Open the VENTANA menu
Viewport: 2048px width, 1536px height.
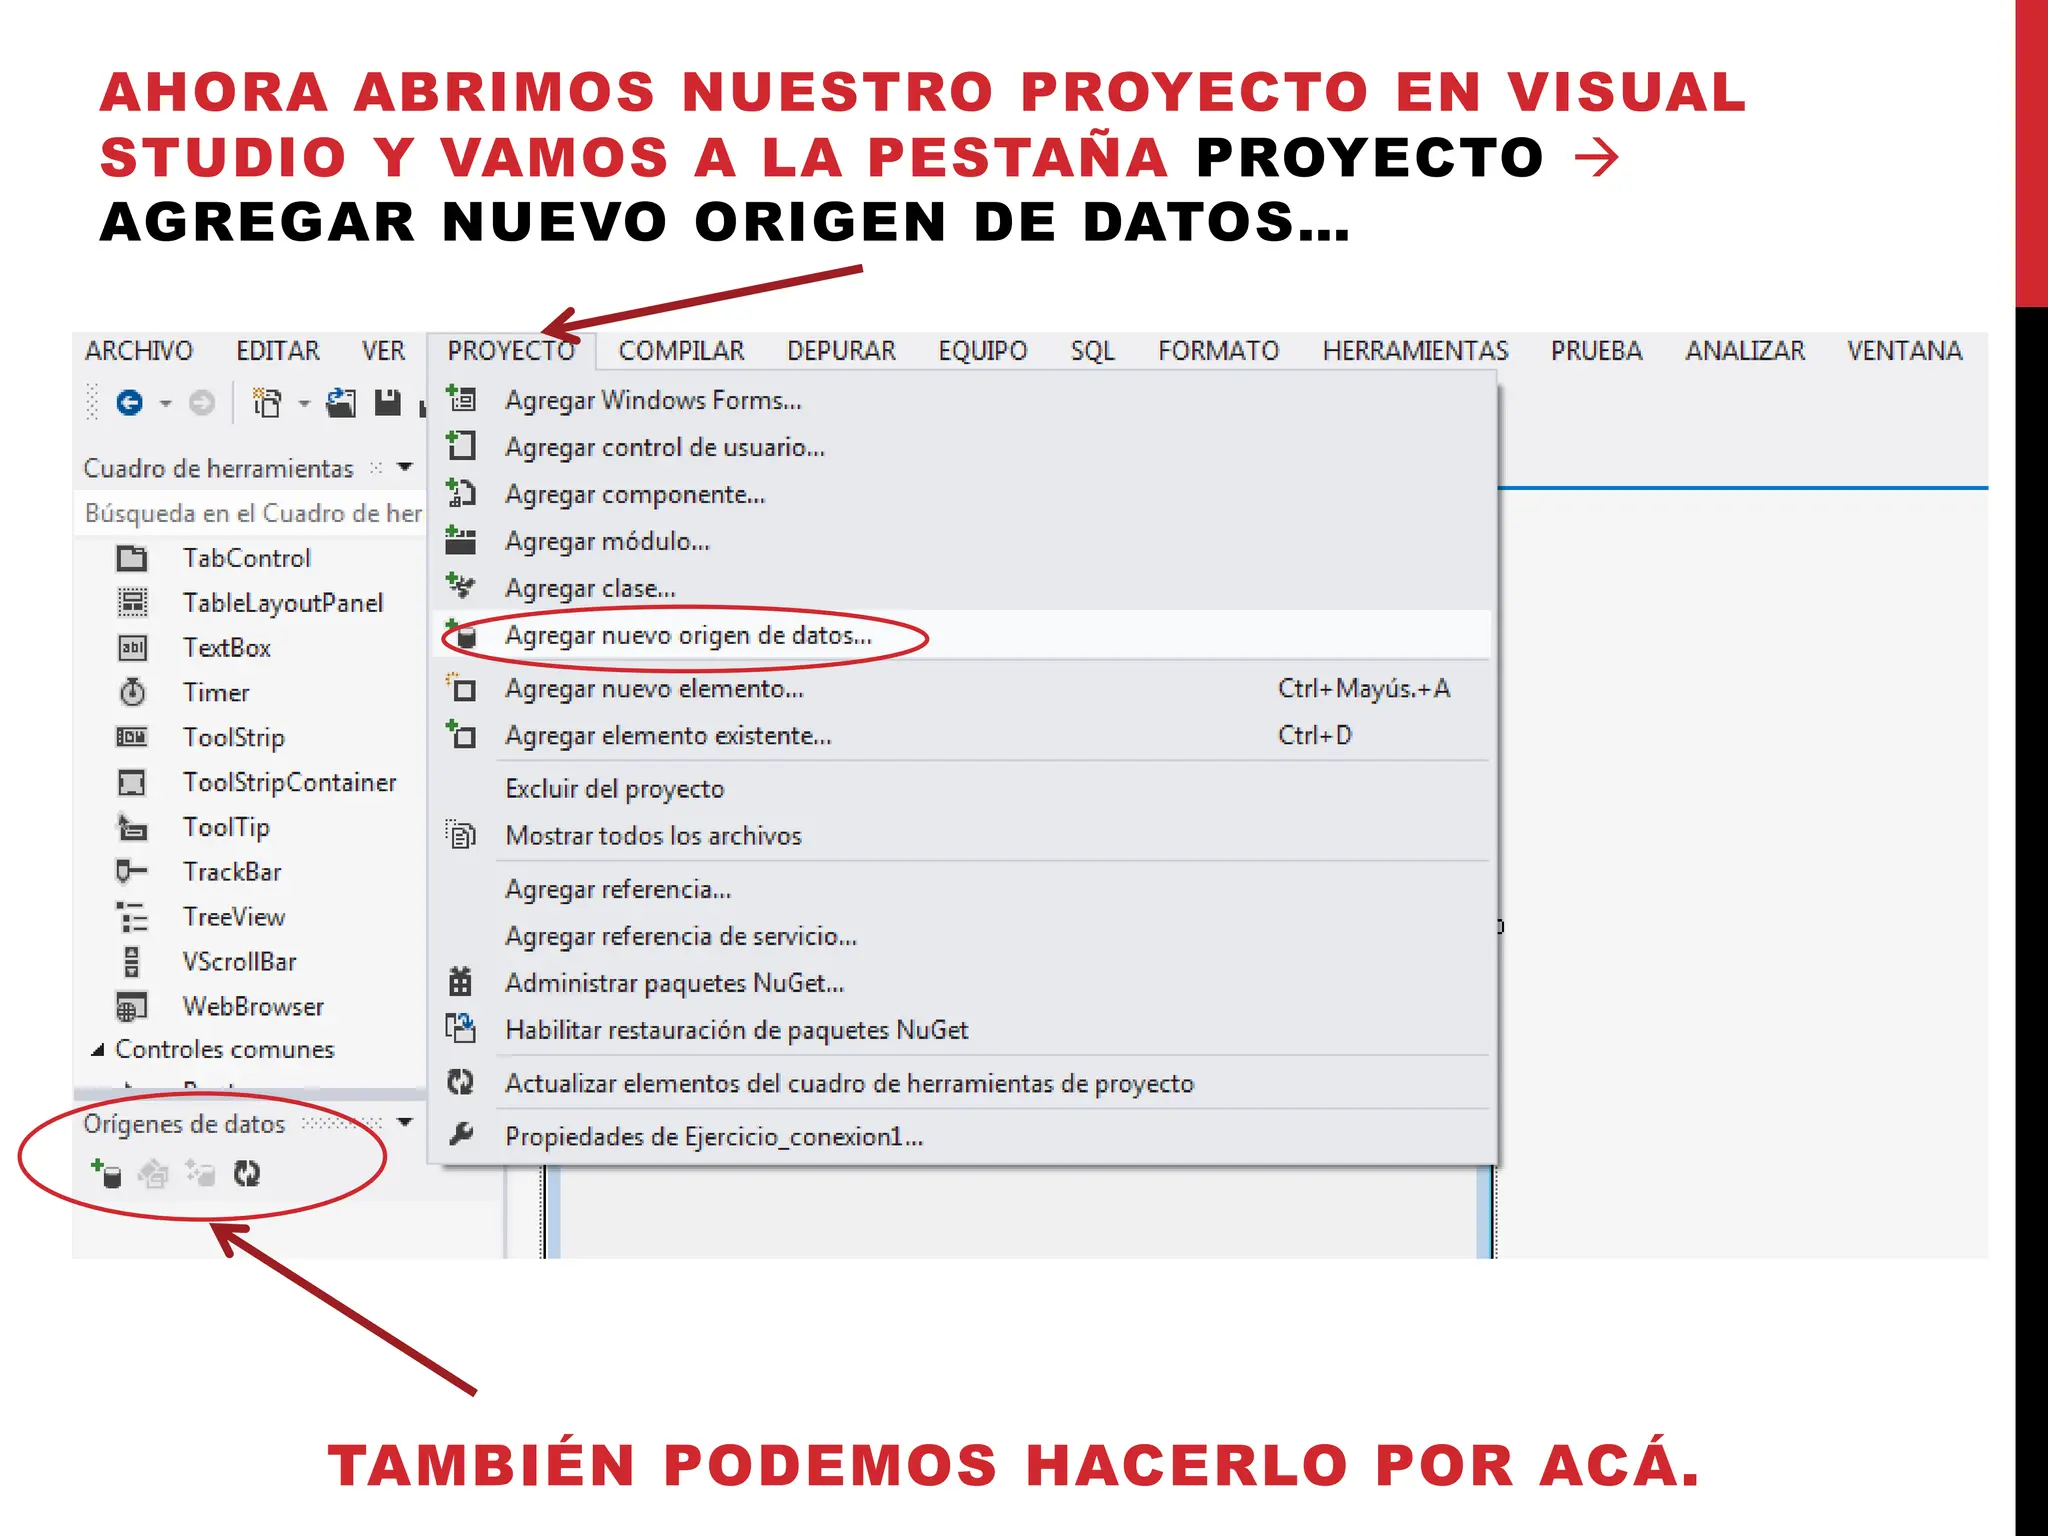(x=1904, y=351)
